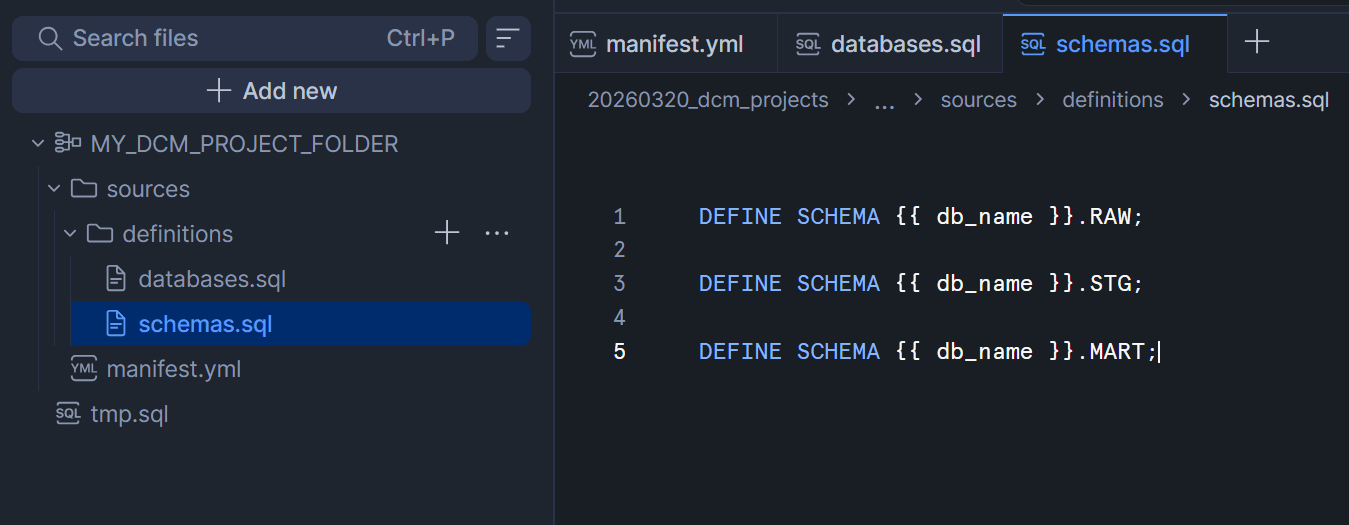Collapse the MY_DCM_PROJECT_FOLDER chevron
The width and height of the screenshot is (1349, 525).
(x=38, y=143)
